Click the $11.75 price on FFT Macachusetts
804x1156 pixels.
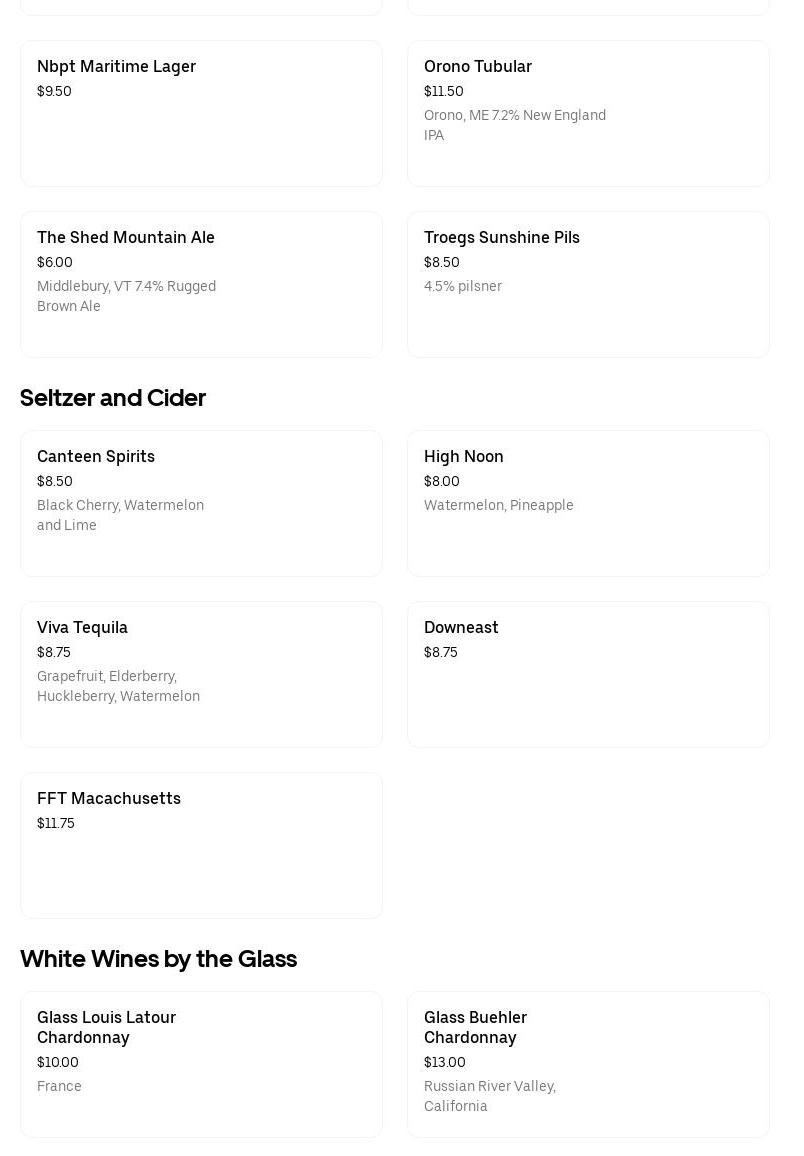pos(56,823)
